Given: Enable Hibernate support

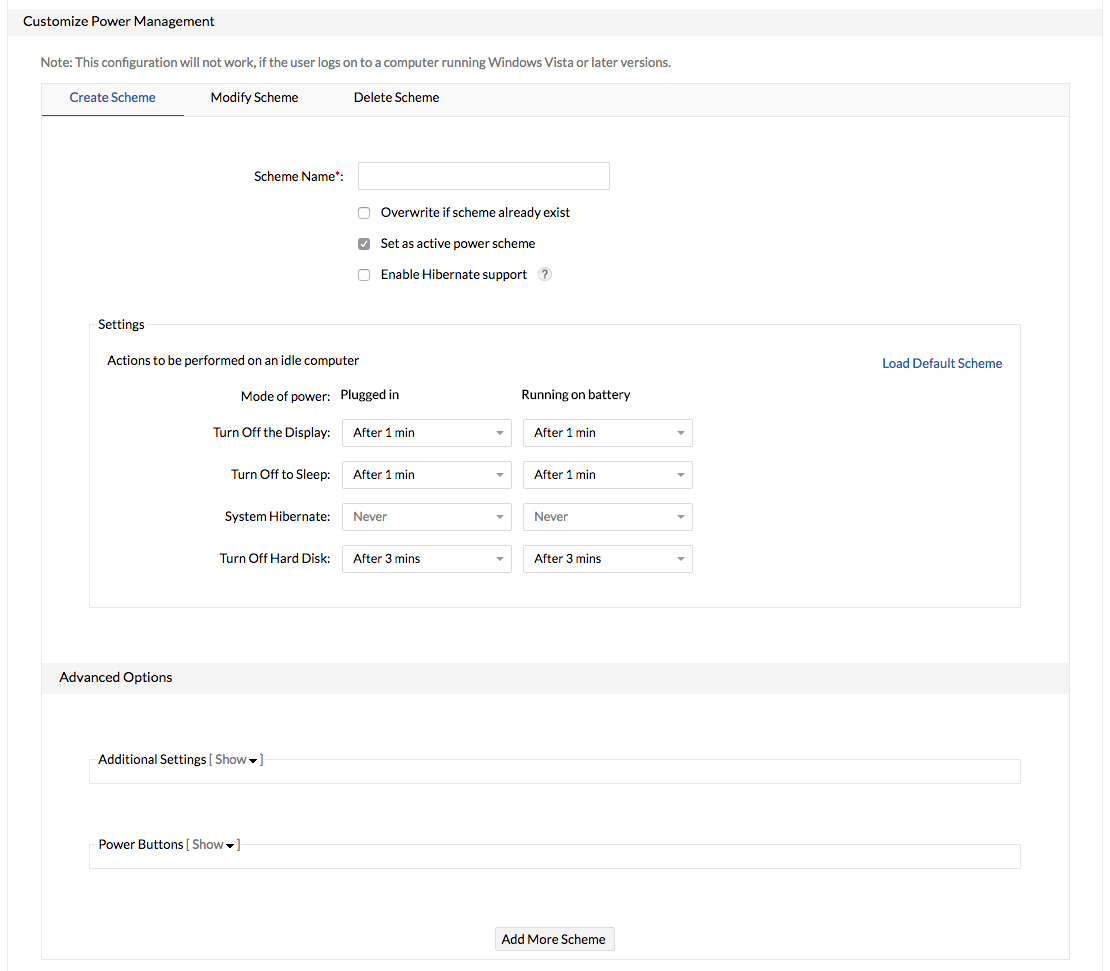Looking at the screenshot, I should [364, 274].
